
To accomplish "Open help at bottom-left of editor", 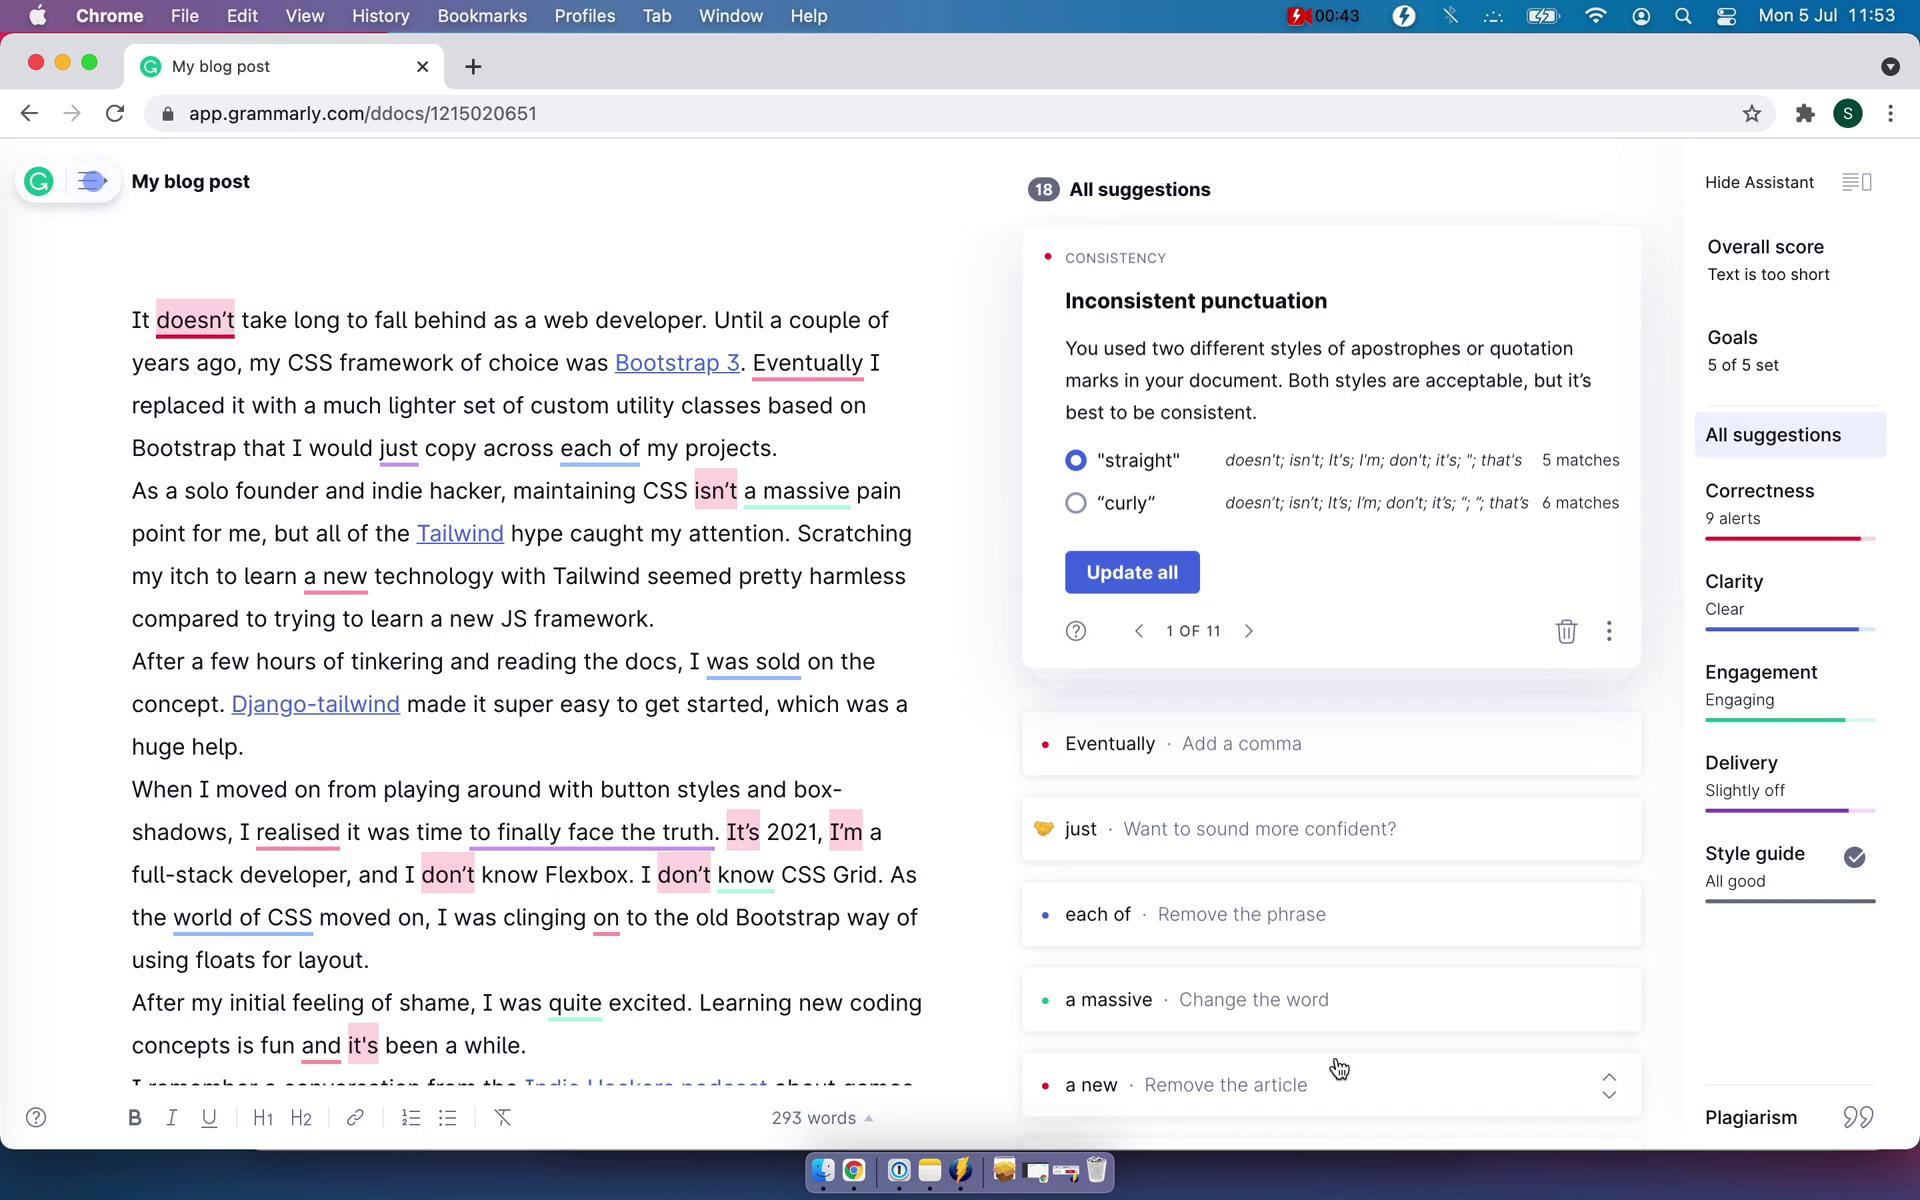I will tap(36, 1118).
